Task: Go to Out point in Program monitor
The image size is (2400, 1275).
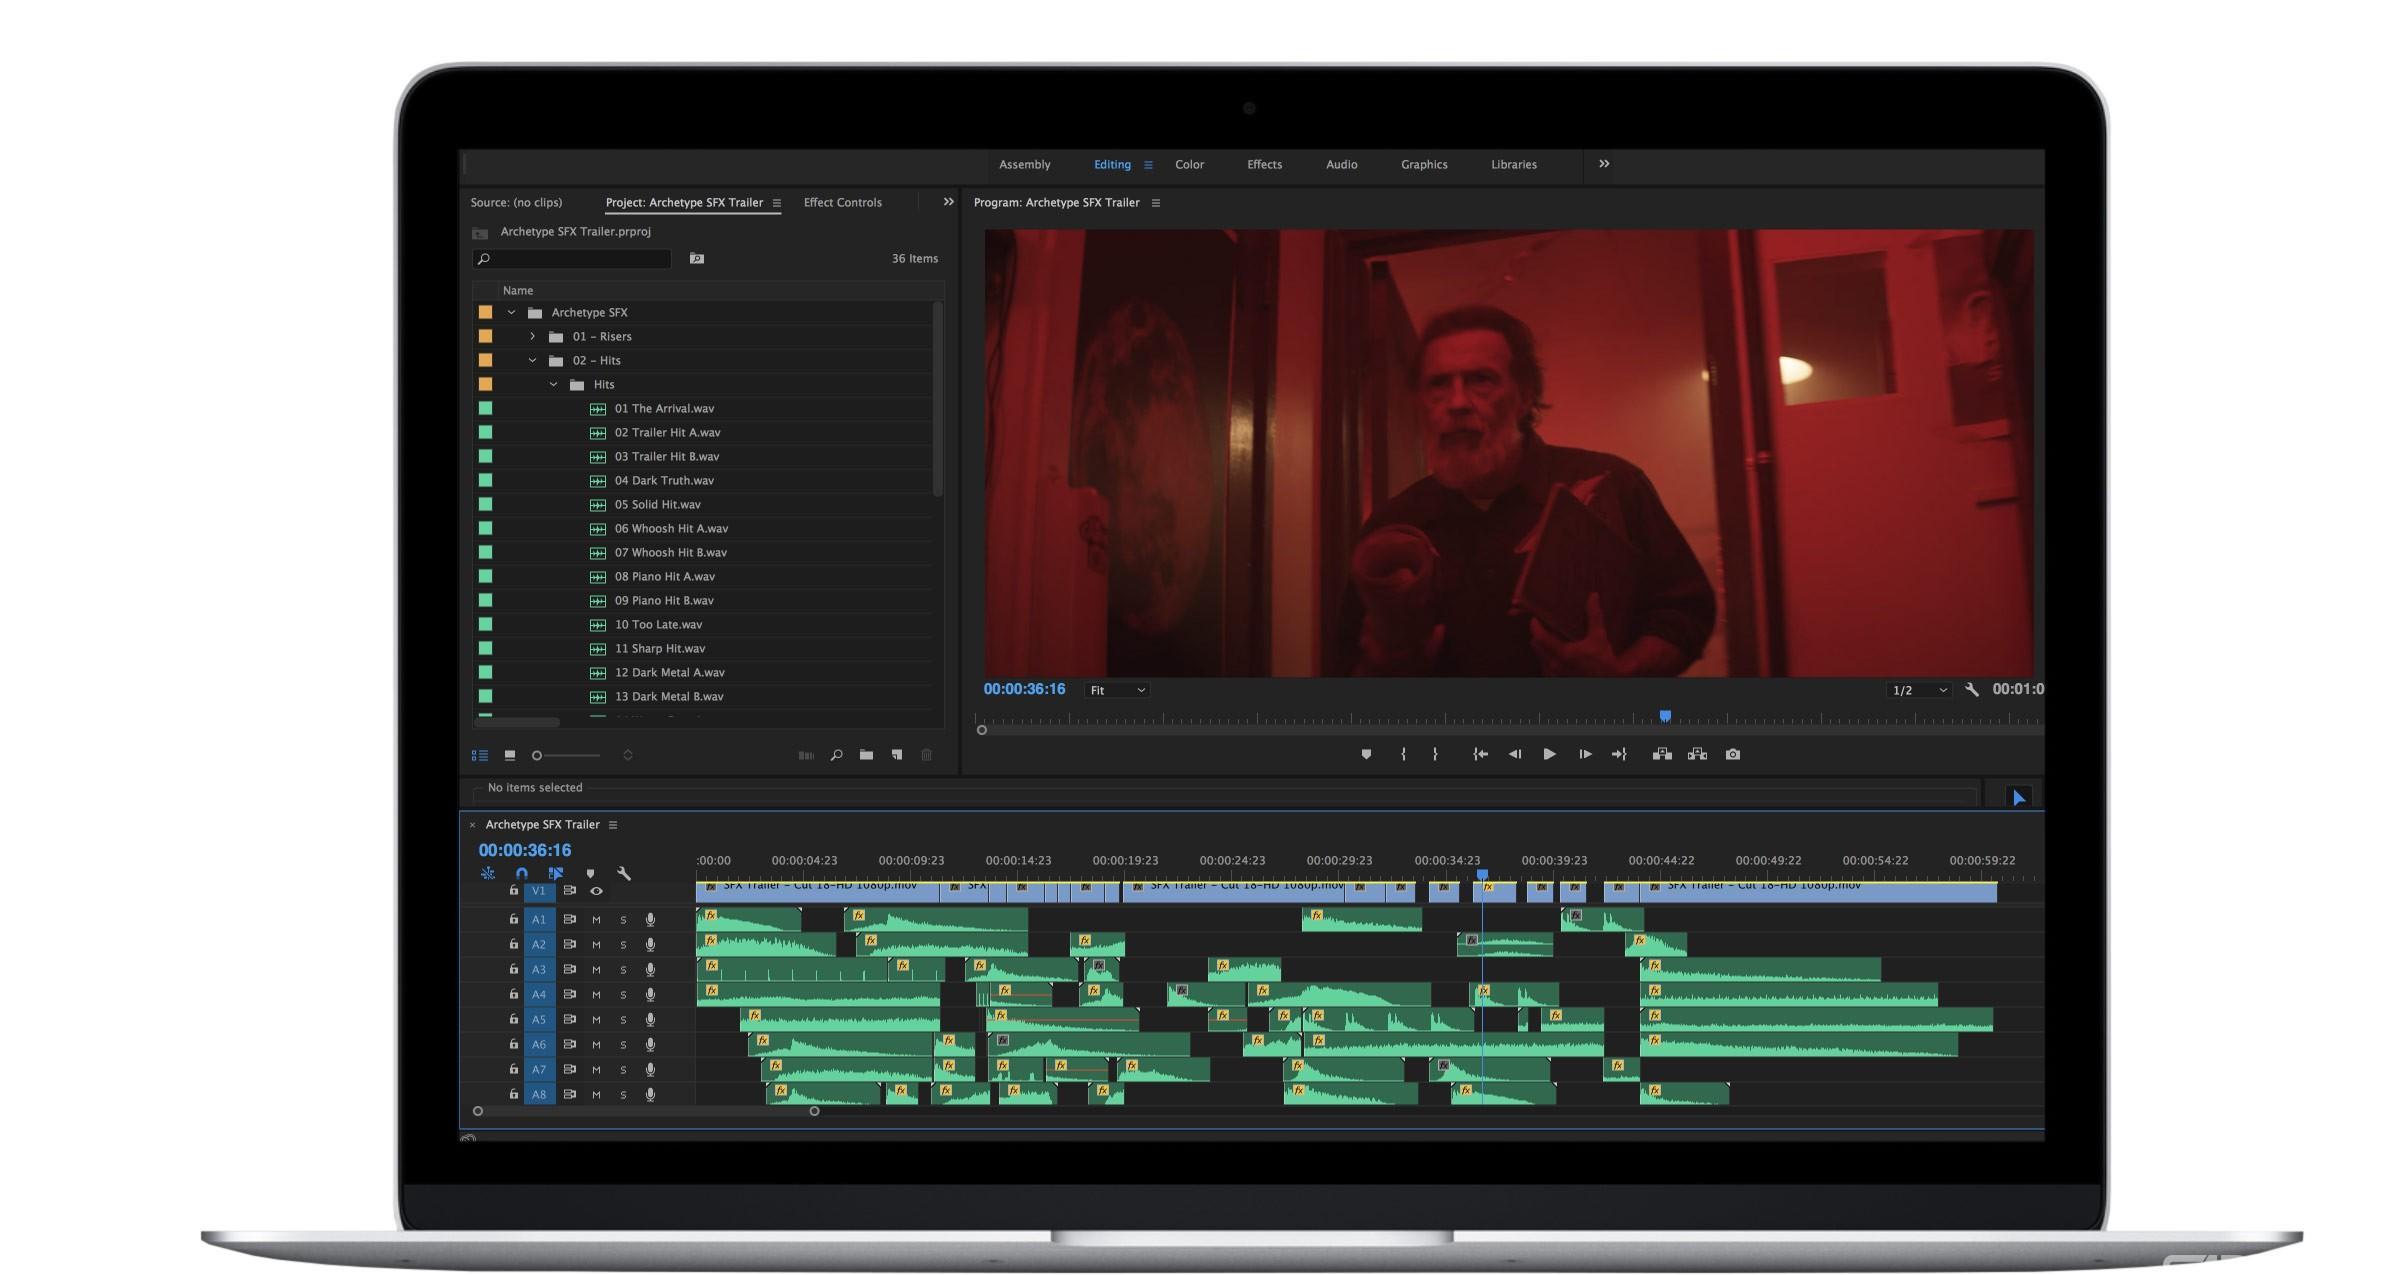Action: point(1619,754)
